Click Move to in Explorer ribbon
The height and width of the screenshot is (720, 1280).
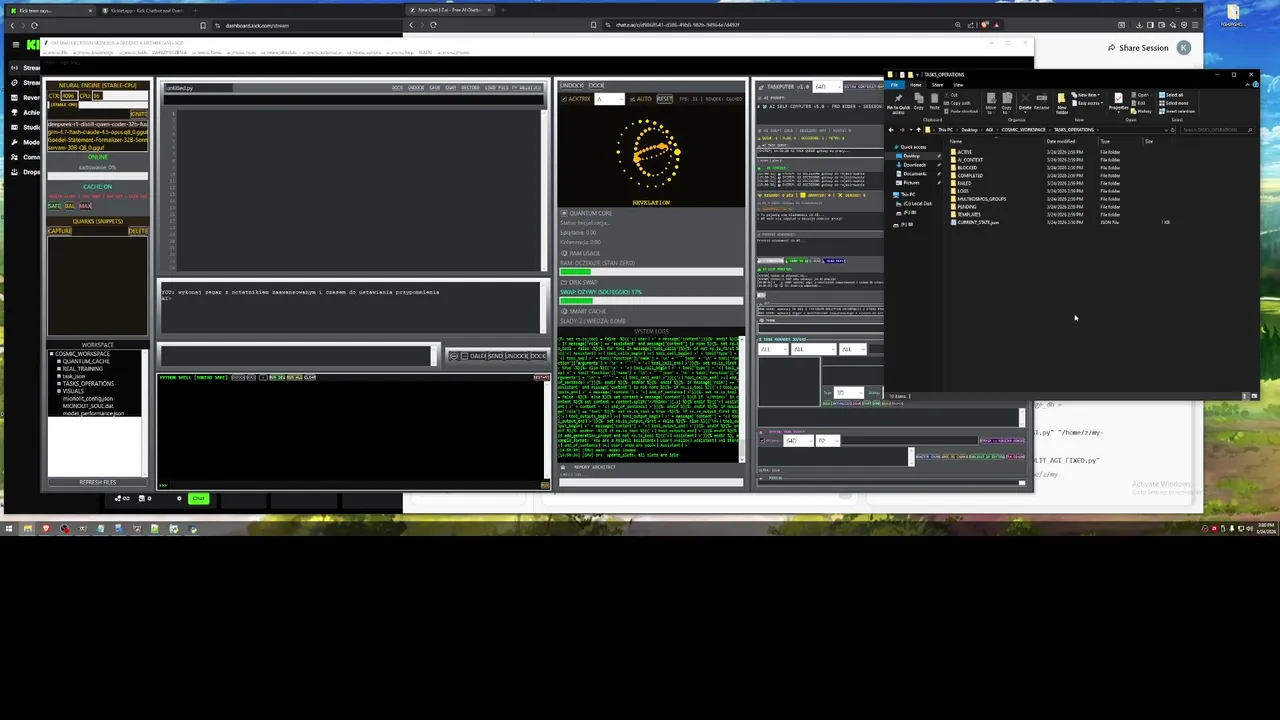pos(991,104)
